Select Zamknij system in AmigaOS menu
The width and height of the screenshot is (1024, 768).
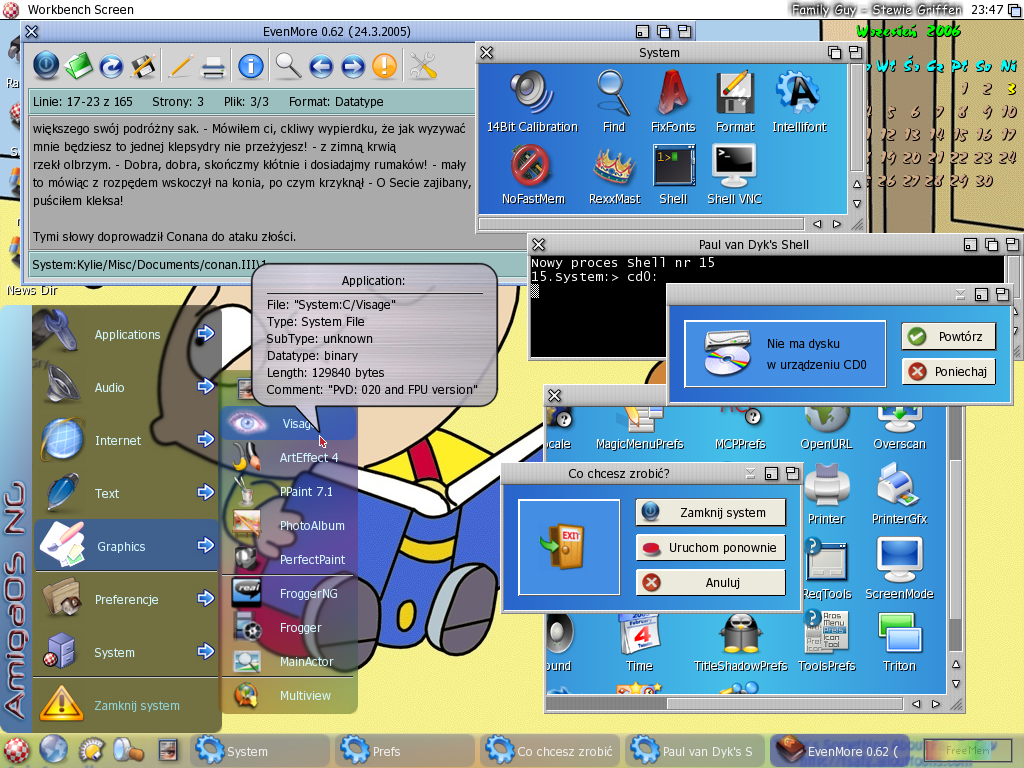point(126,705)
